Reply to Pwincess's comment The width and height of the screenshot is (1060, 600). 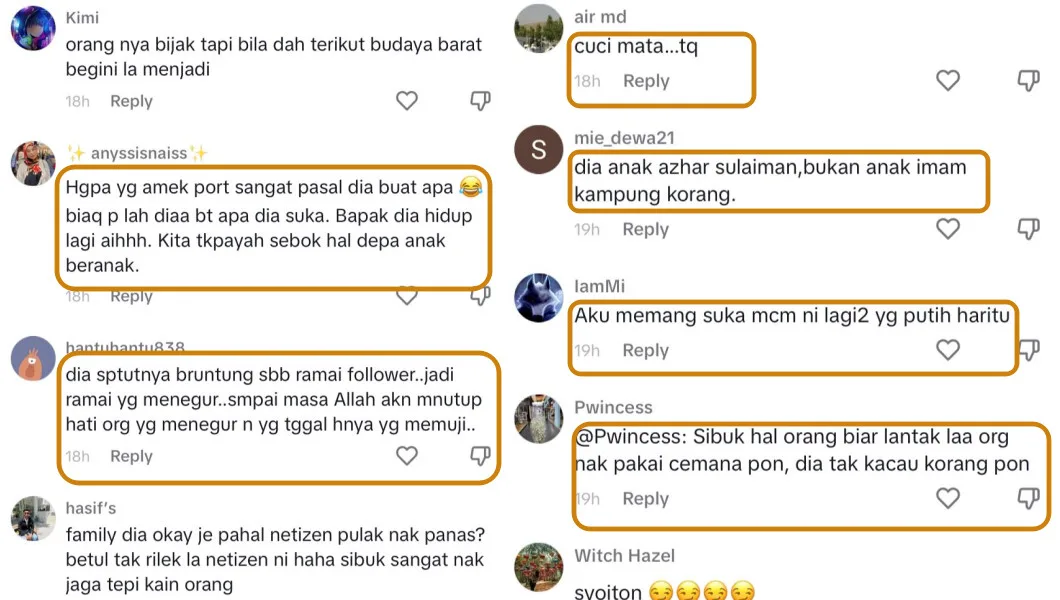click(646, 499)
